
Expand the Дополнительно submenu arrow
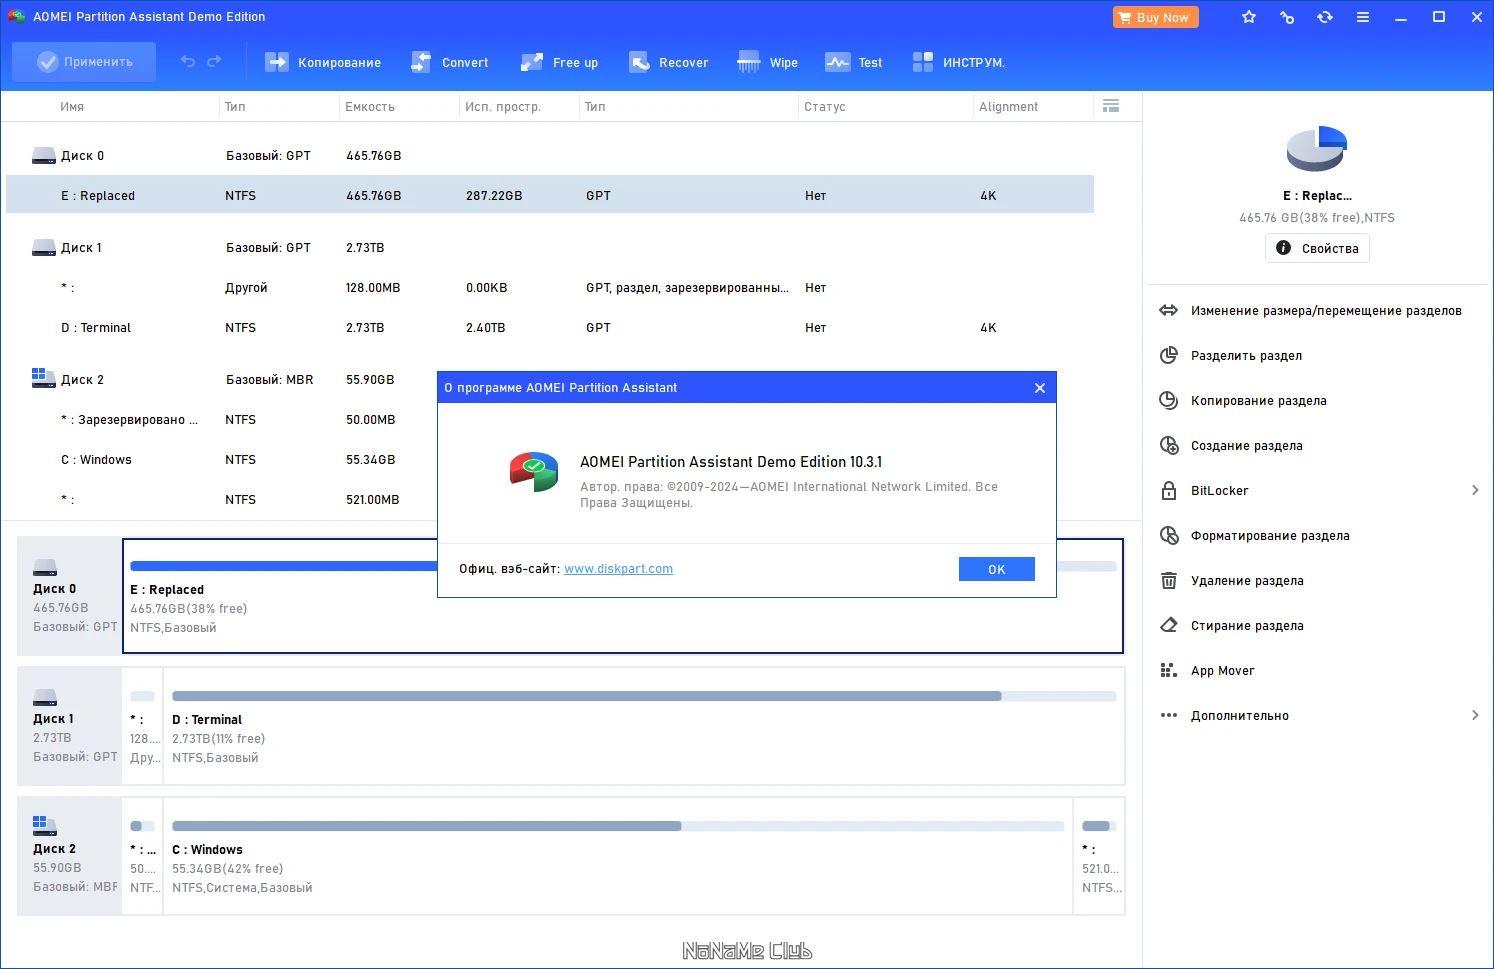tap(1475, 715)
